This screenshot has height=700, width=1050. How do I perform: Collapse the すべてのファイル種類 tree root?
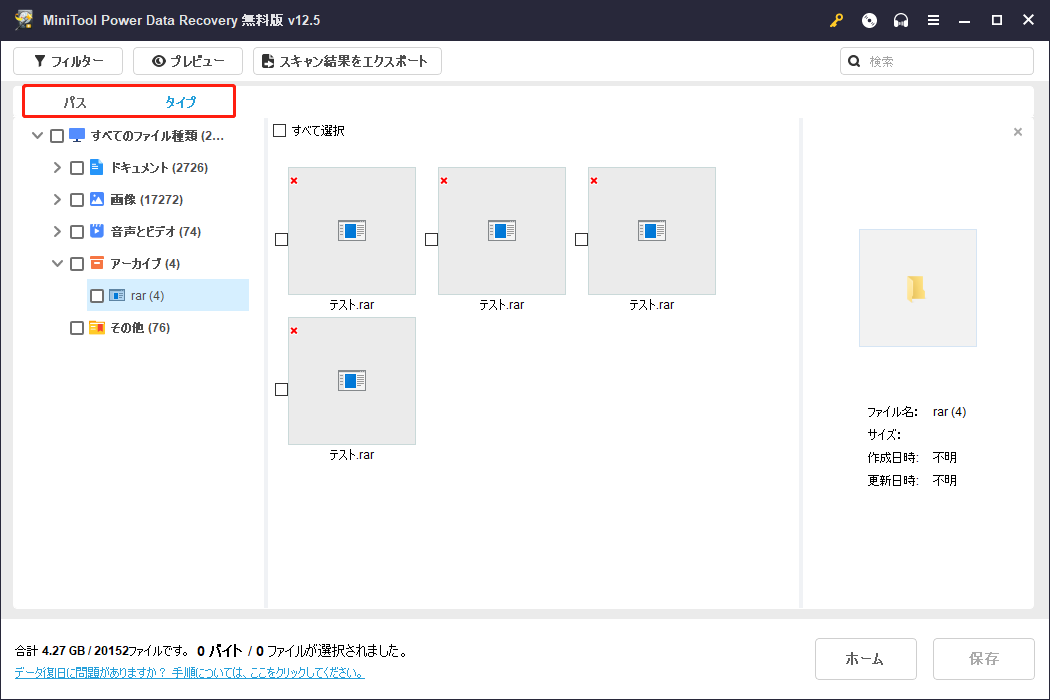pos(38,135)
